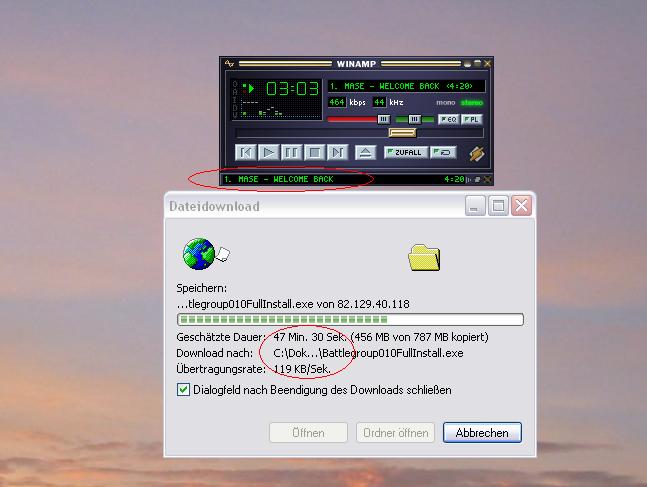Click the Winamp lightning bolt logo
The height and width of the screenshot is (487, 647).
tap(476, 154)
